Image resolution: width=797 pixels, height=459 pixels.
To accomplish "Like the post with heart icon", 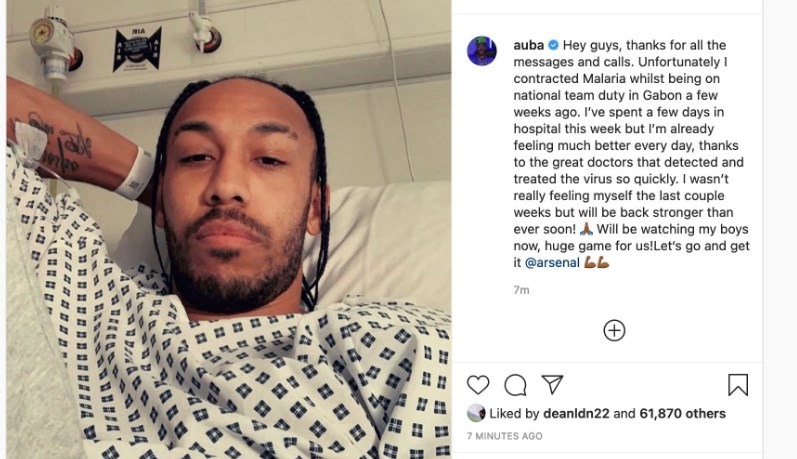I will click(478, 385).
